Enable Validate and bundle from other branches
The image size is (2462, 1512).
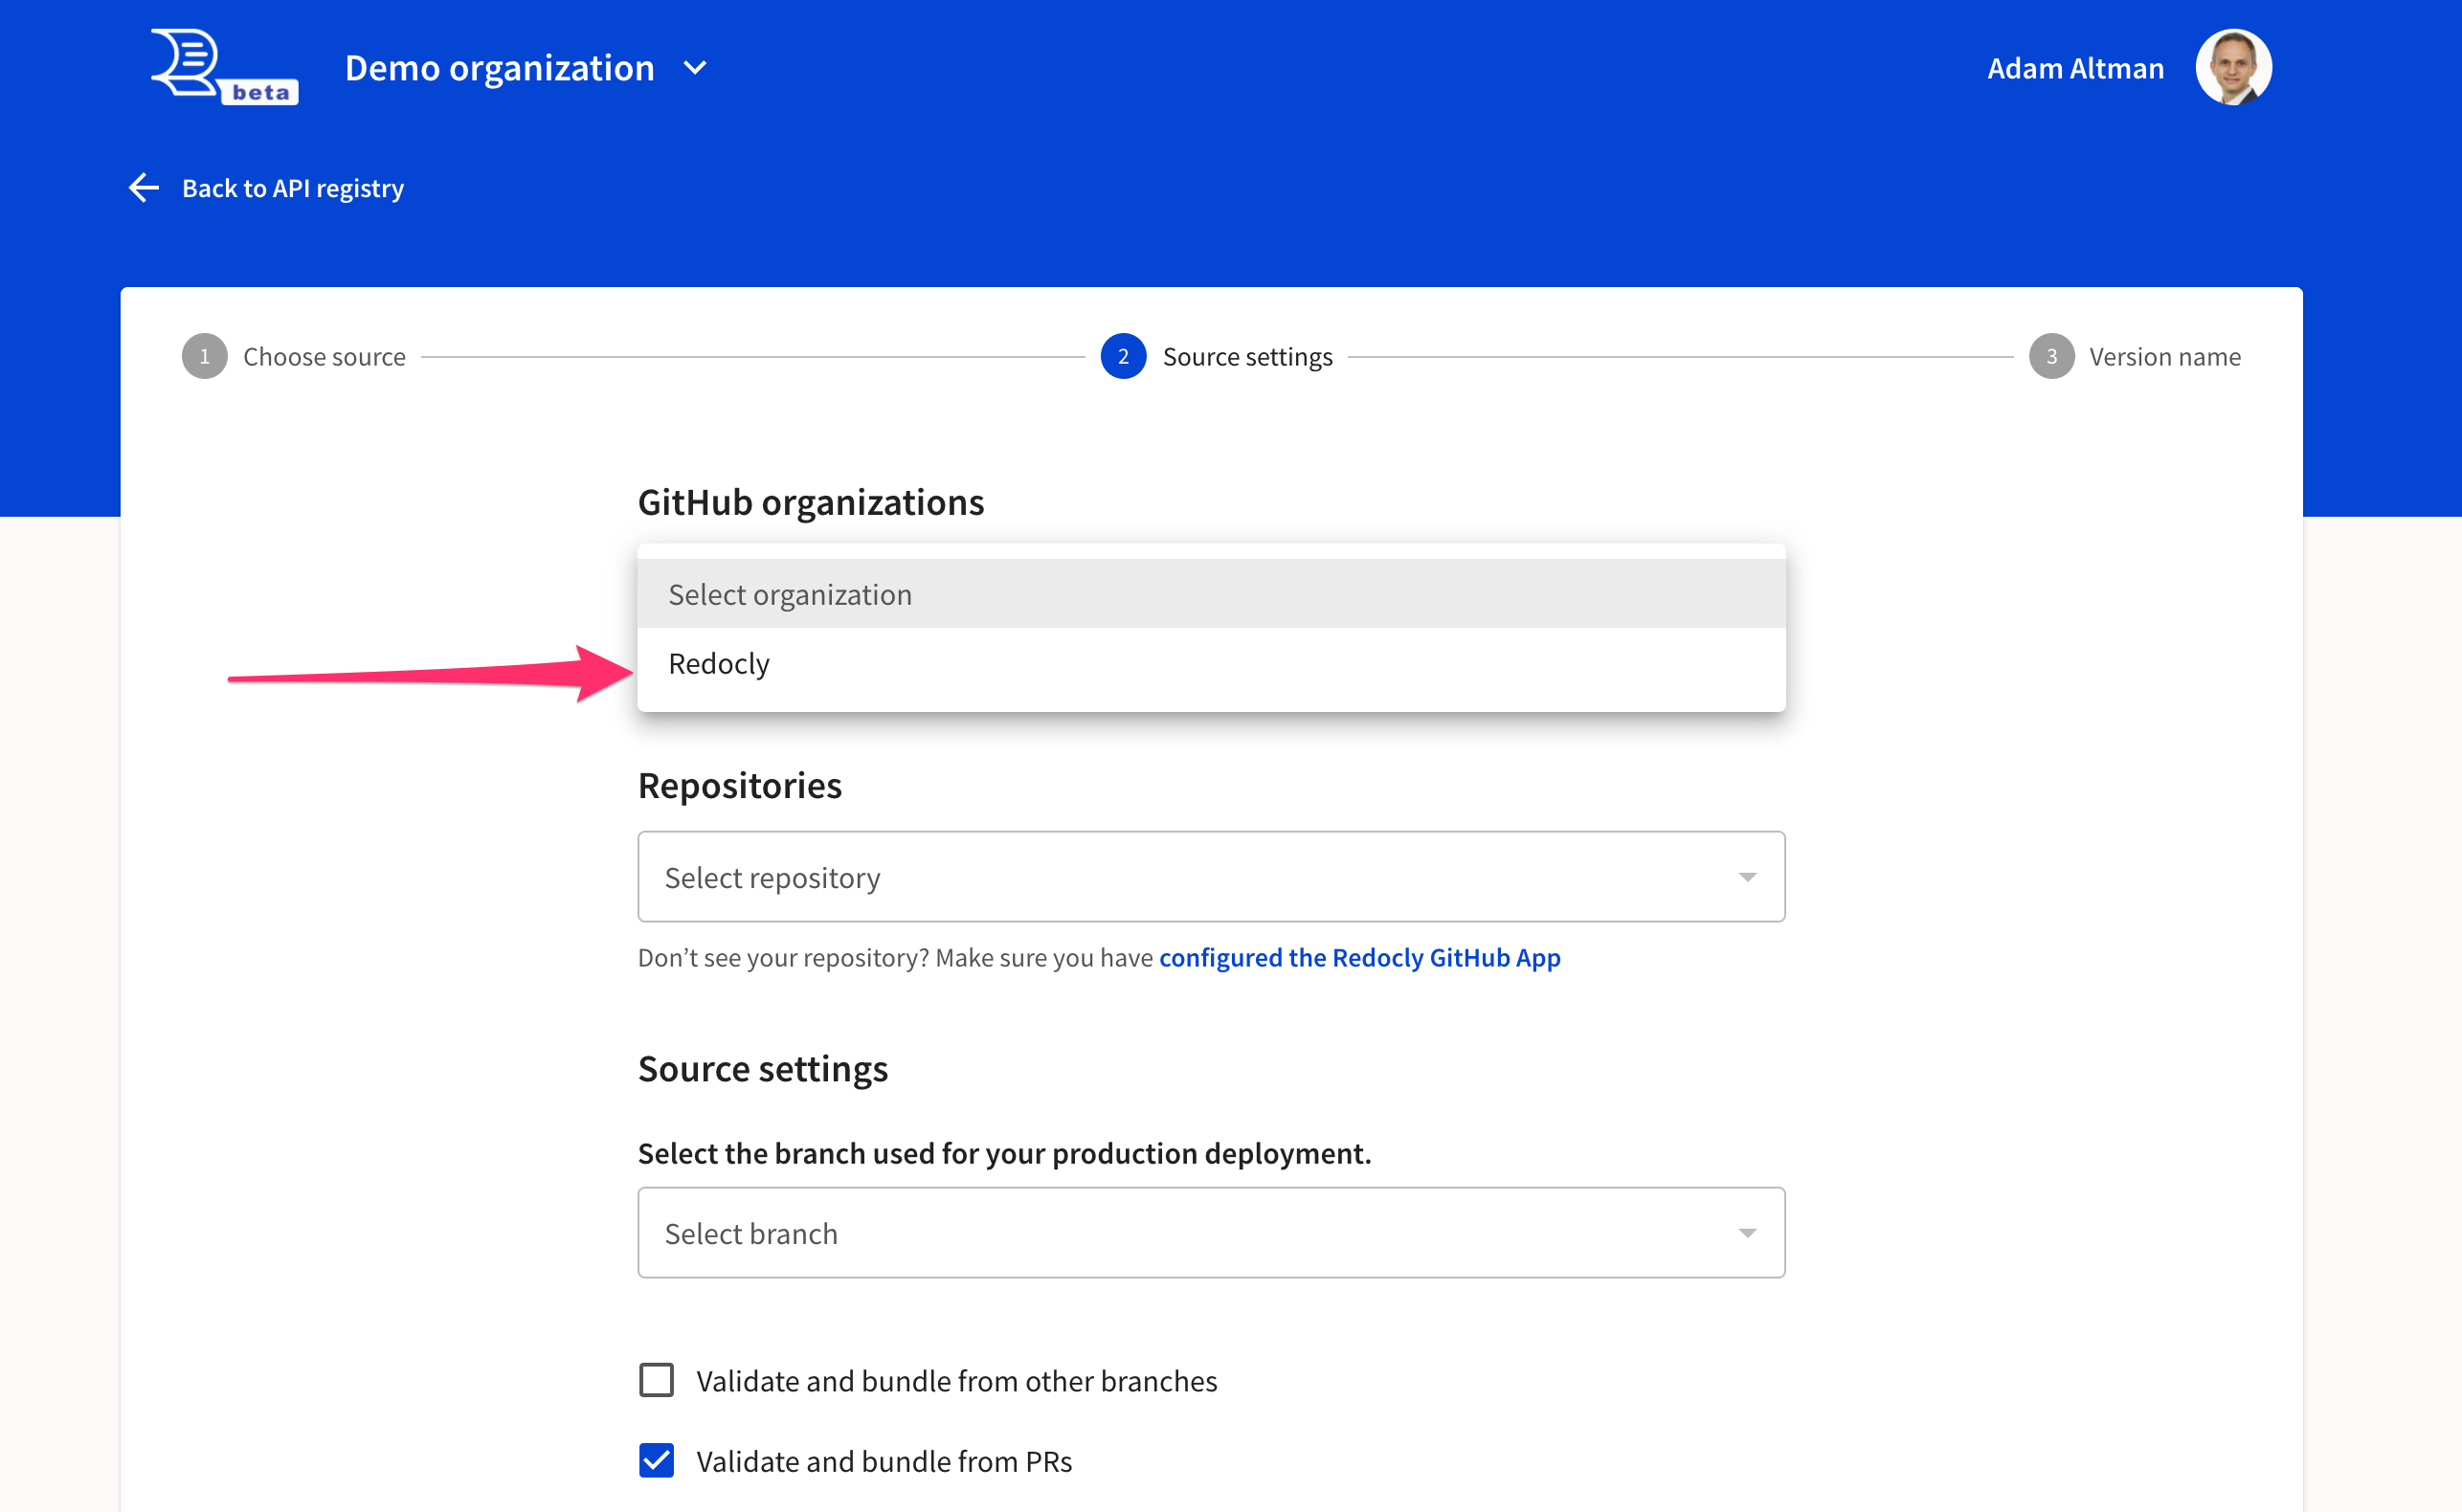pos(656,1380)
